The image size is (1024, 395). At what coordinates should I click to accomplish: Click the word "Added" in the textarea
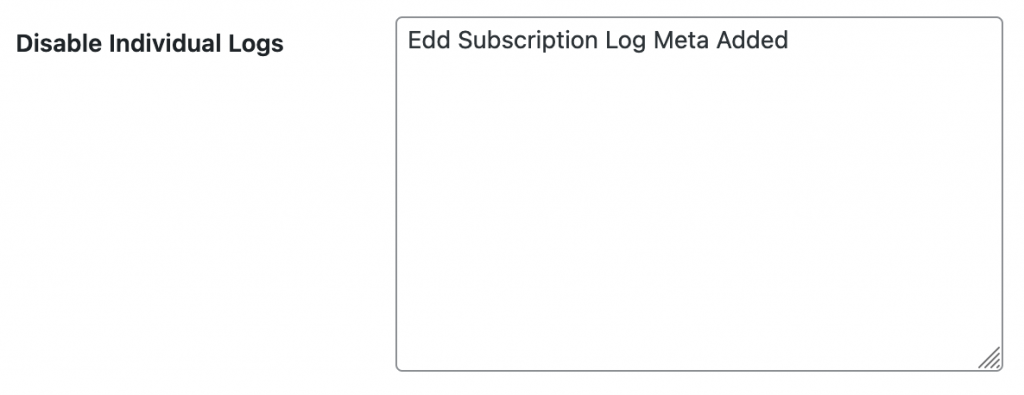[x=752, y=40]
